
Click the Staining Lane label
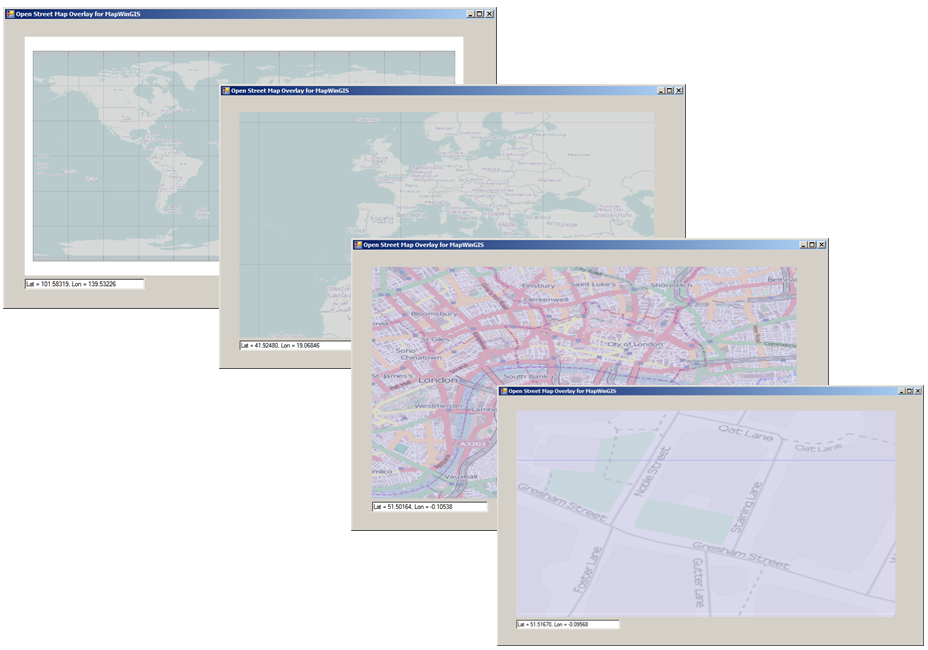click(x=746, y=507)
